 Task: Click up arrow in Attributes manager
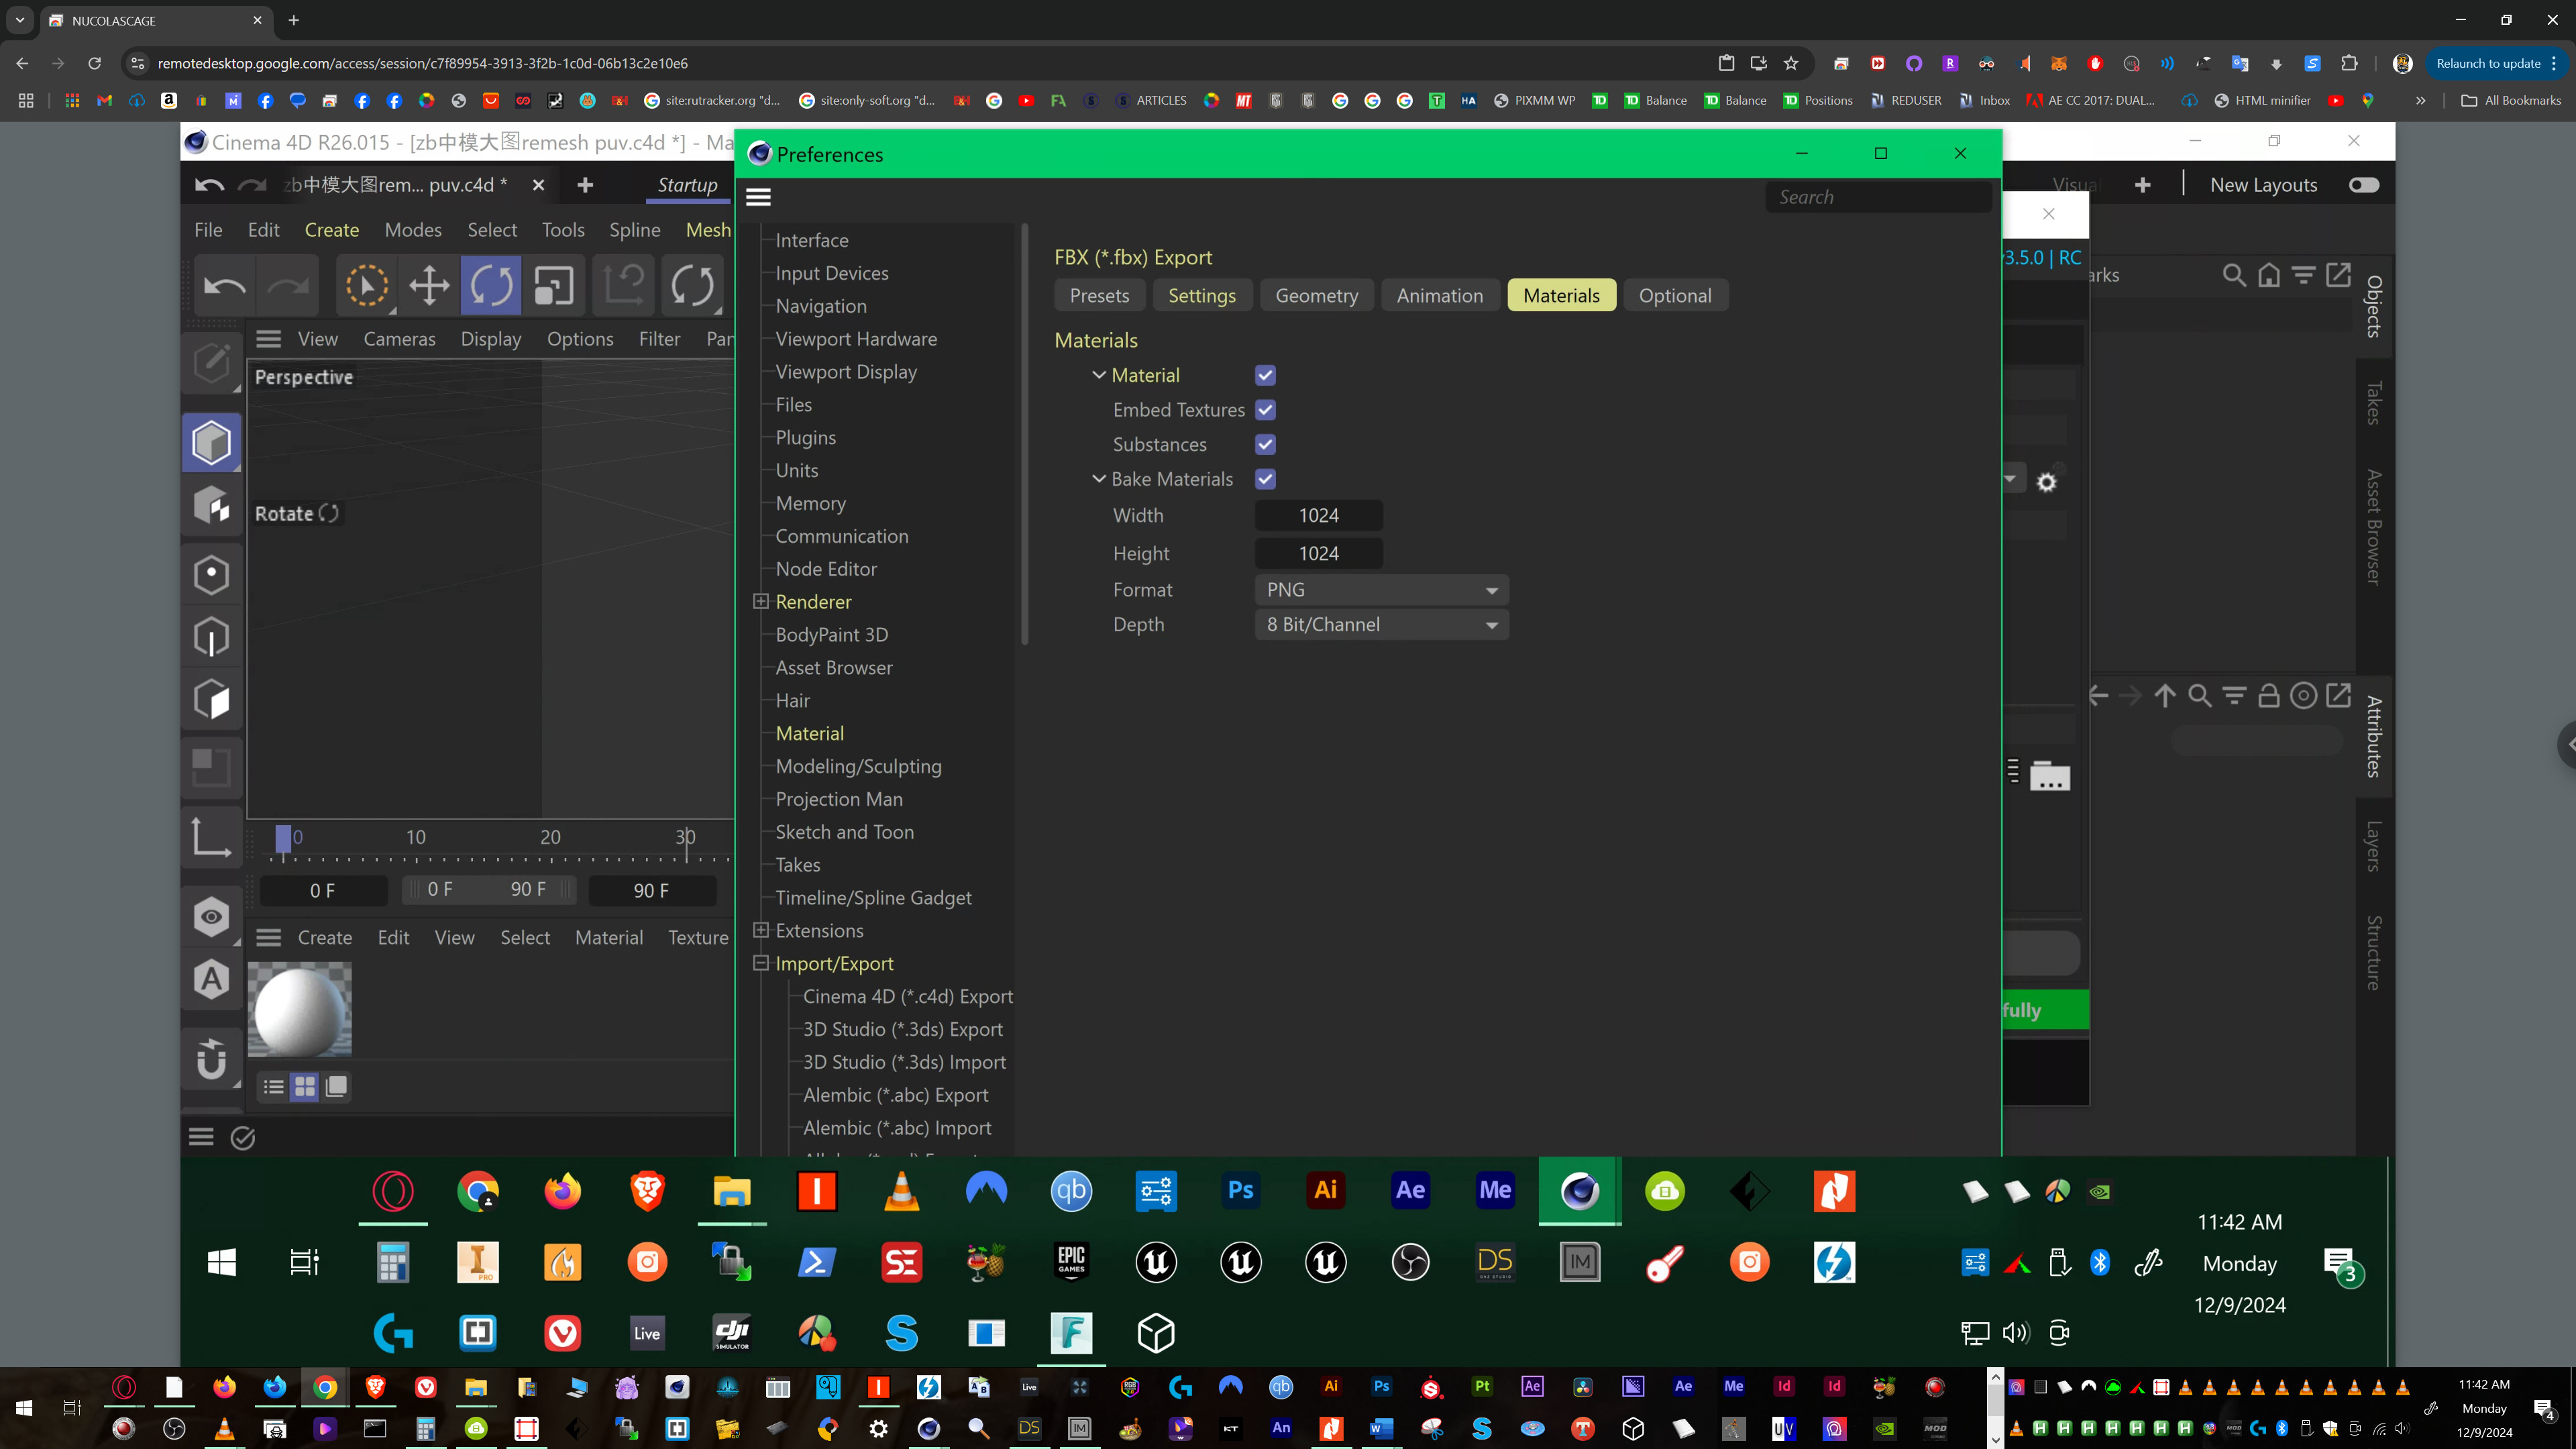[x=2165, y=696]
